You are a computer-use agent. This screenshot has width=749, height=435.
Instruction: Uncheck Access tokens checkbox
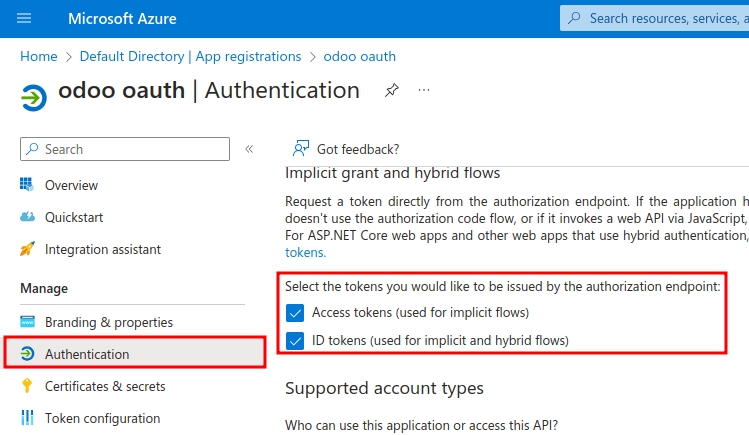coord(295,312)
